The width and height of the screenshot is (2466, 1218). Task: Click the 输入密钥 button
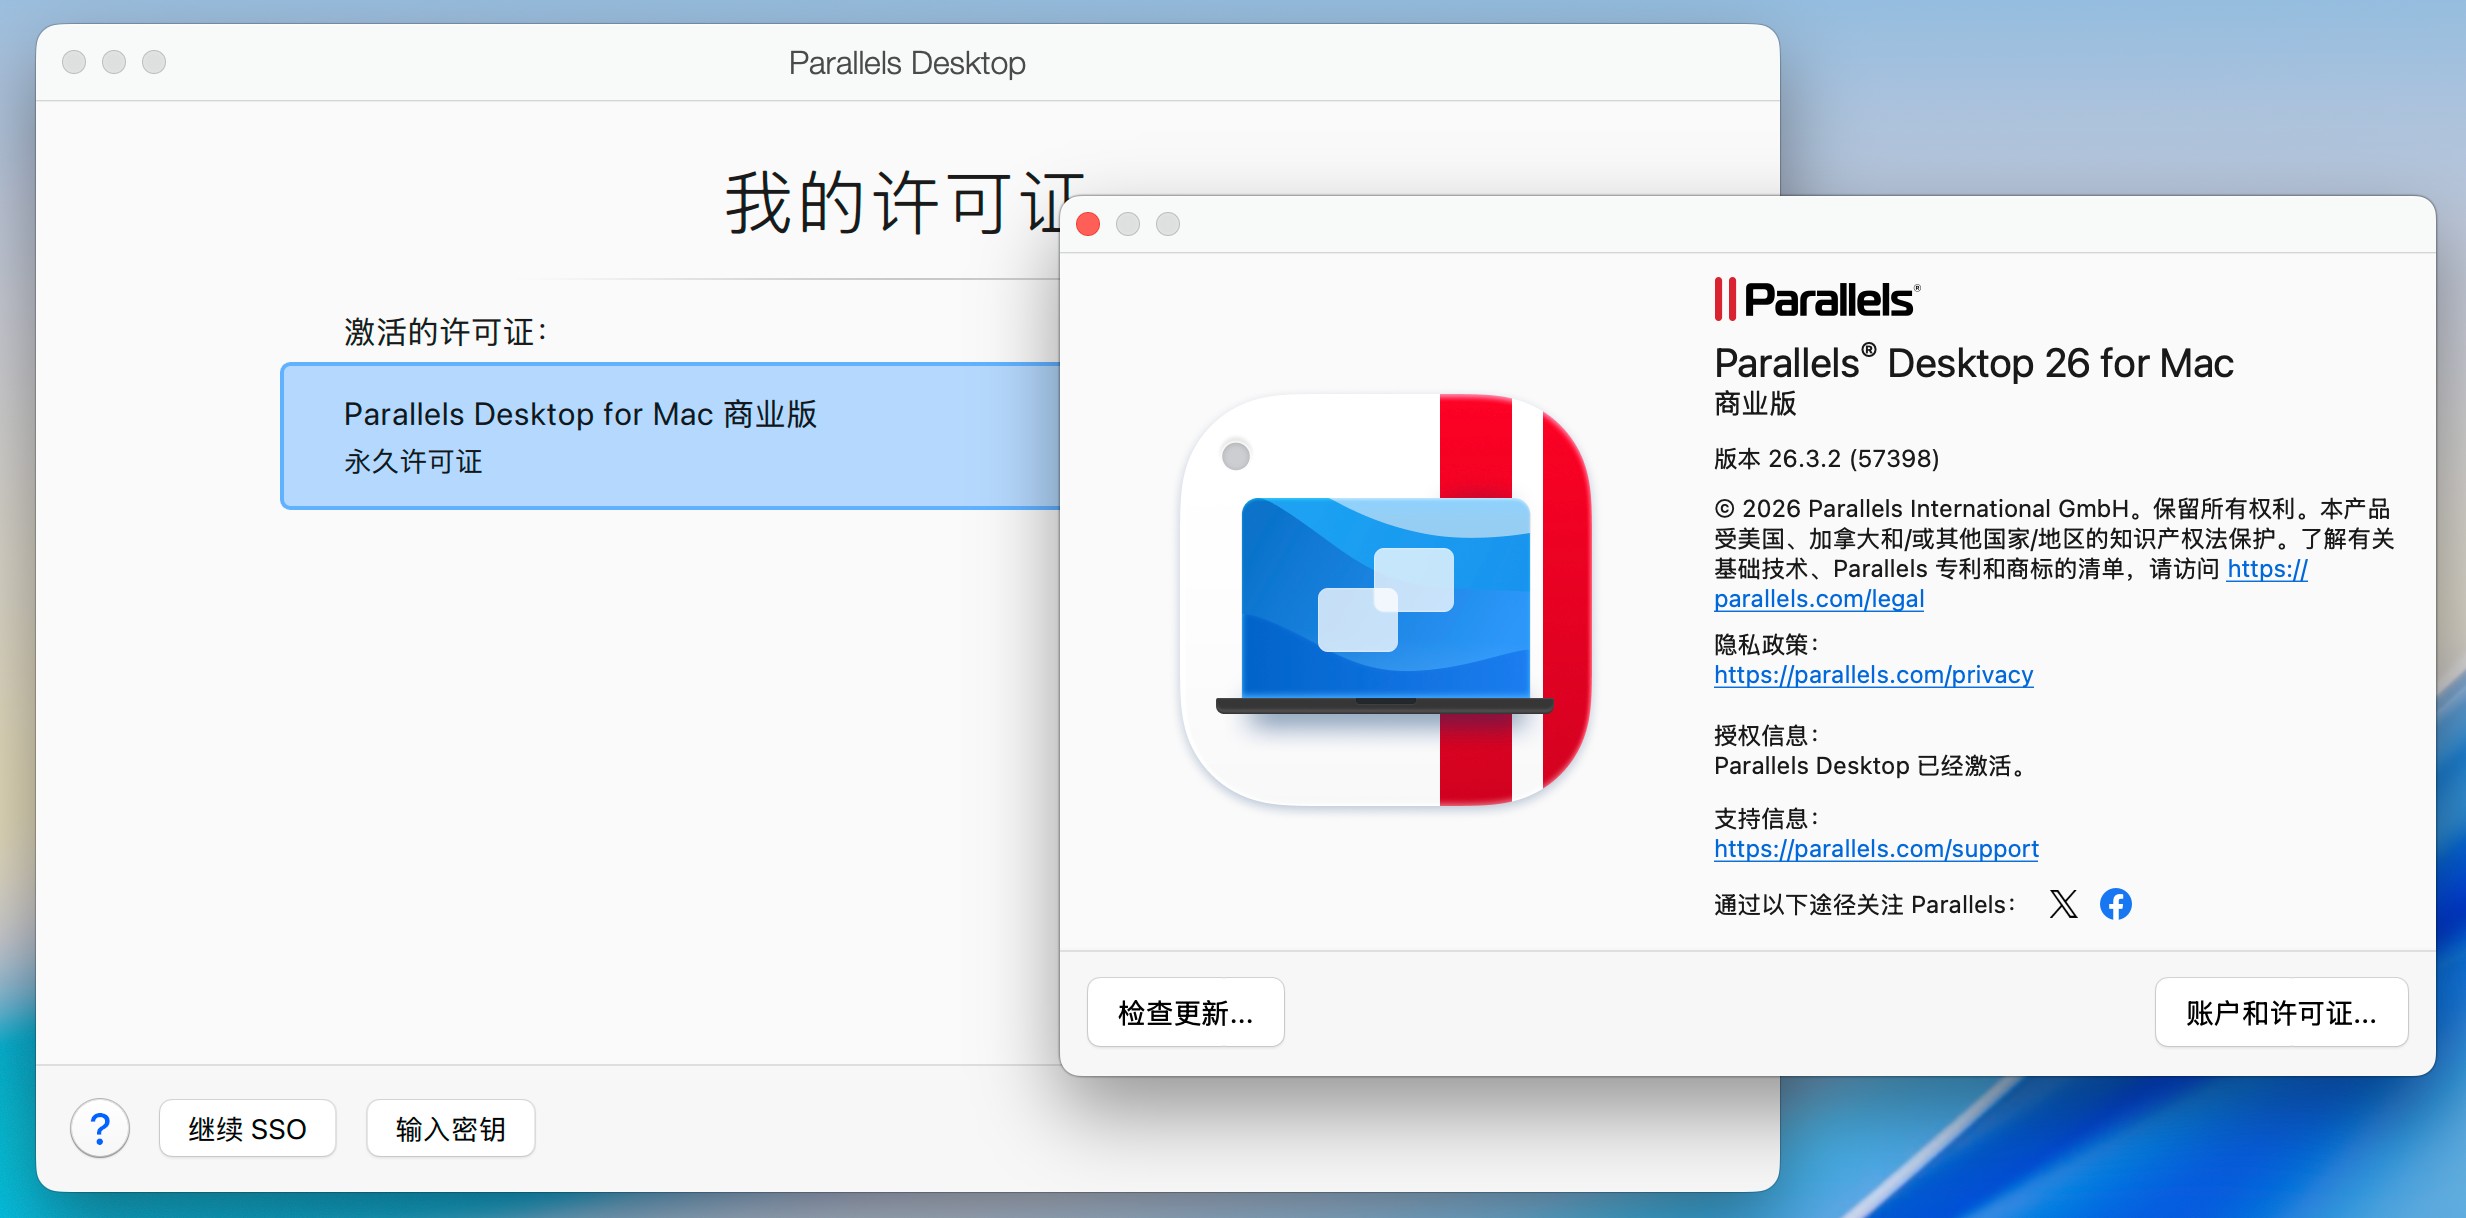click(450, 1128)
